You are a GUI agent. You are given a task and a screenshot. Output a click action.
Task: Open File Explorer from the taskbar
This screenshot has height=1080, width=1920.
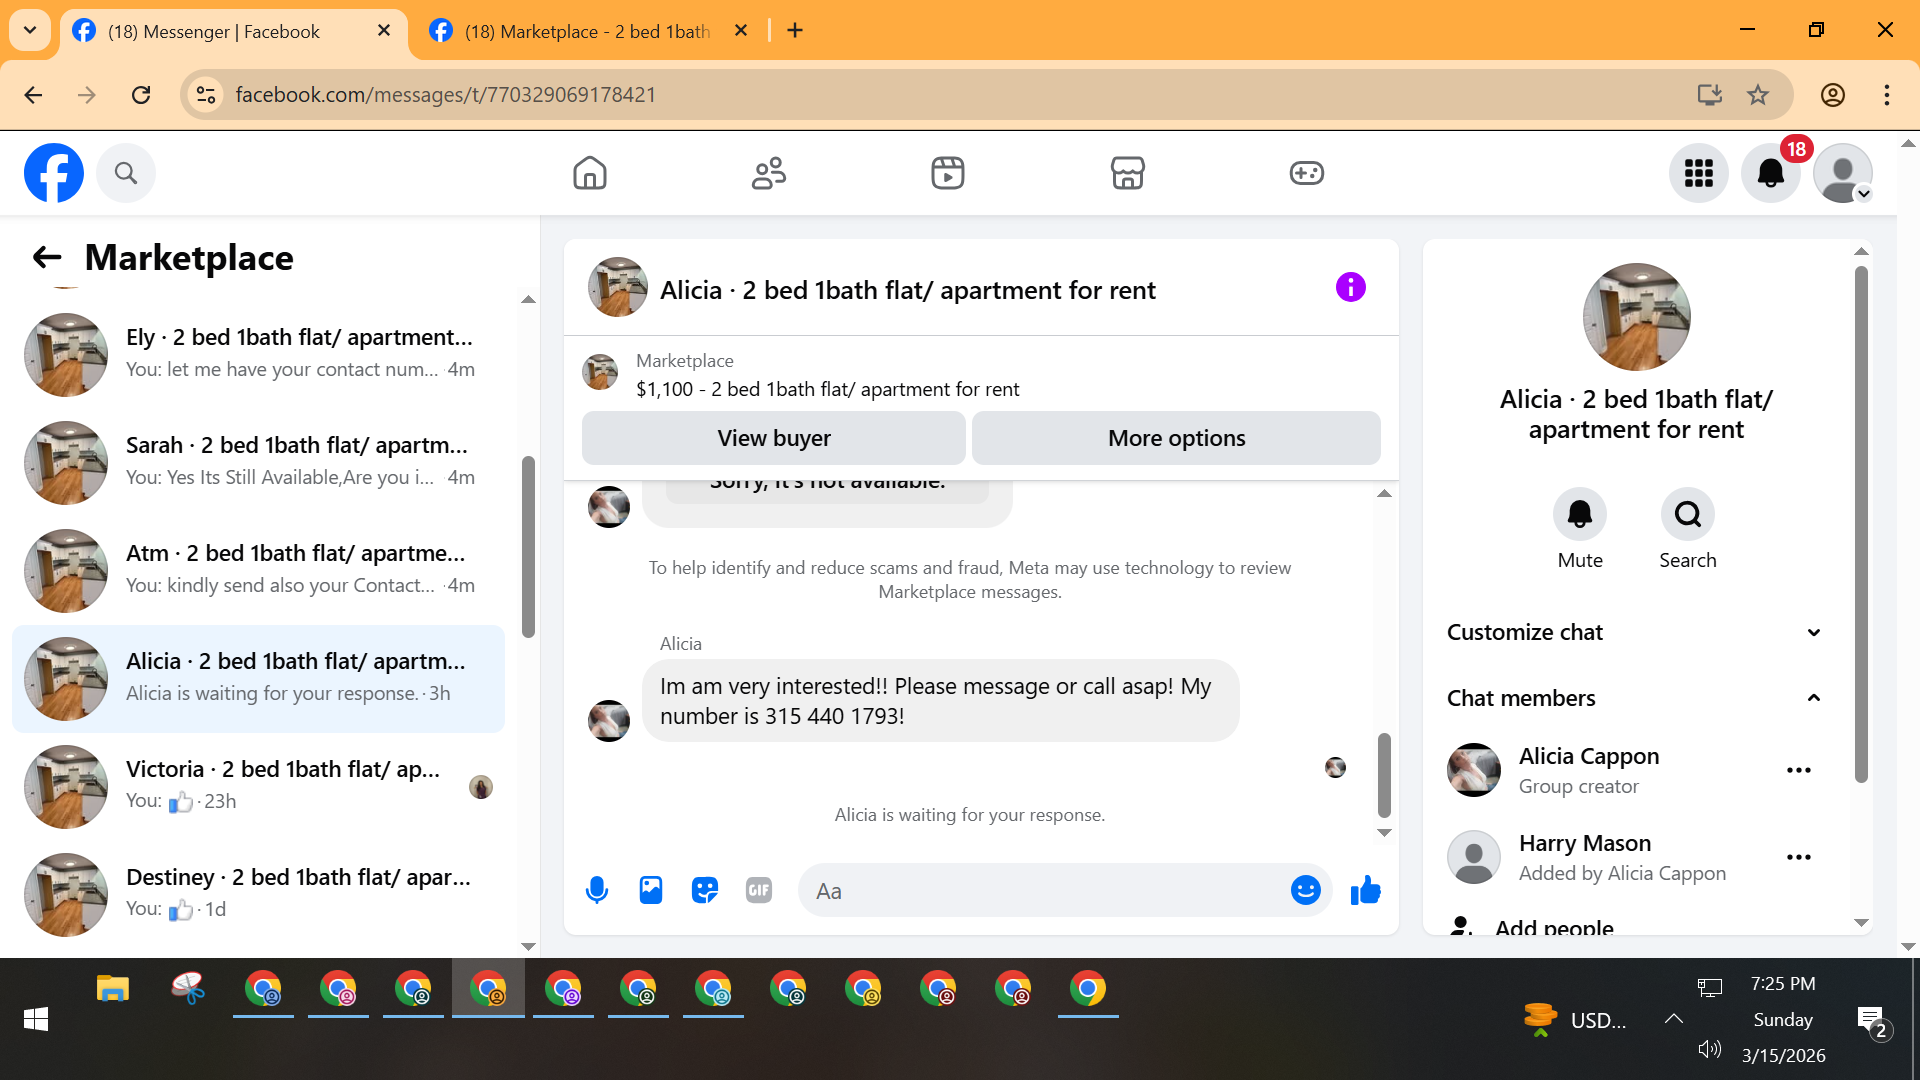pyautogui.click(x=113, y=989)
